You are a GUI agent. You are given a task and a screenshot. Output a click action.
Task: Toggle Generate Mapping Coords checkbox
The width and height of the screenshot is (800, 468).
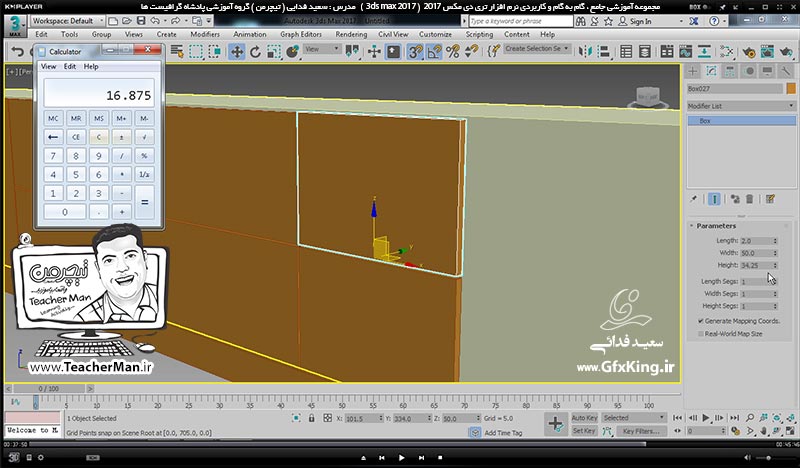[x=701, y=321]
